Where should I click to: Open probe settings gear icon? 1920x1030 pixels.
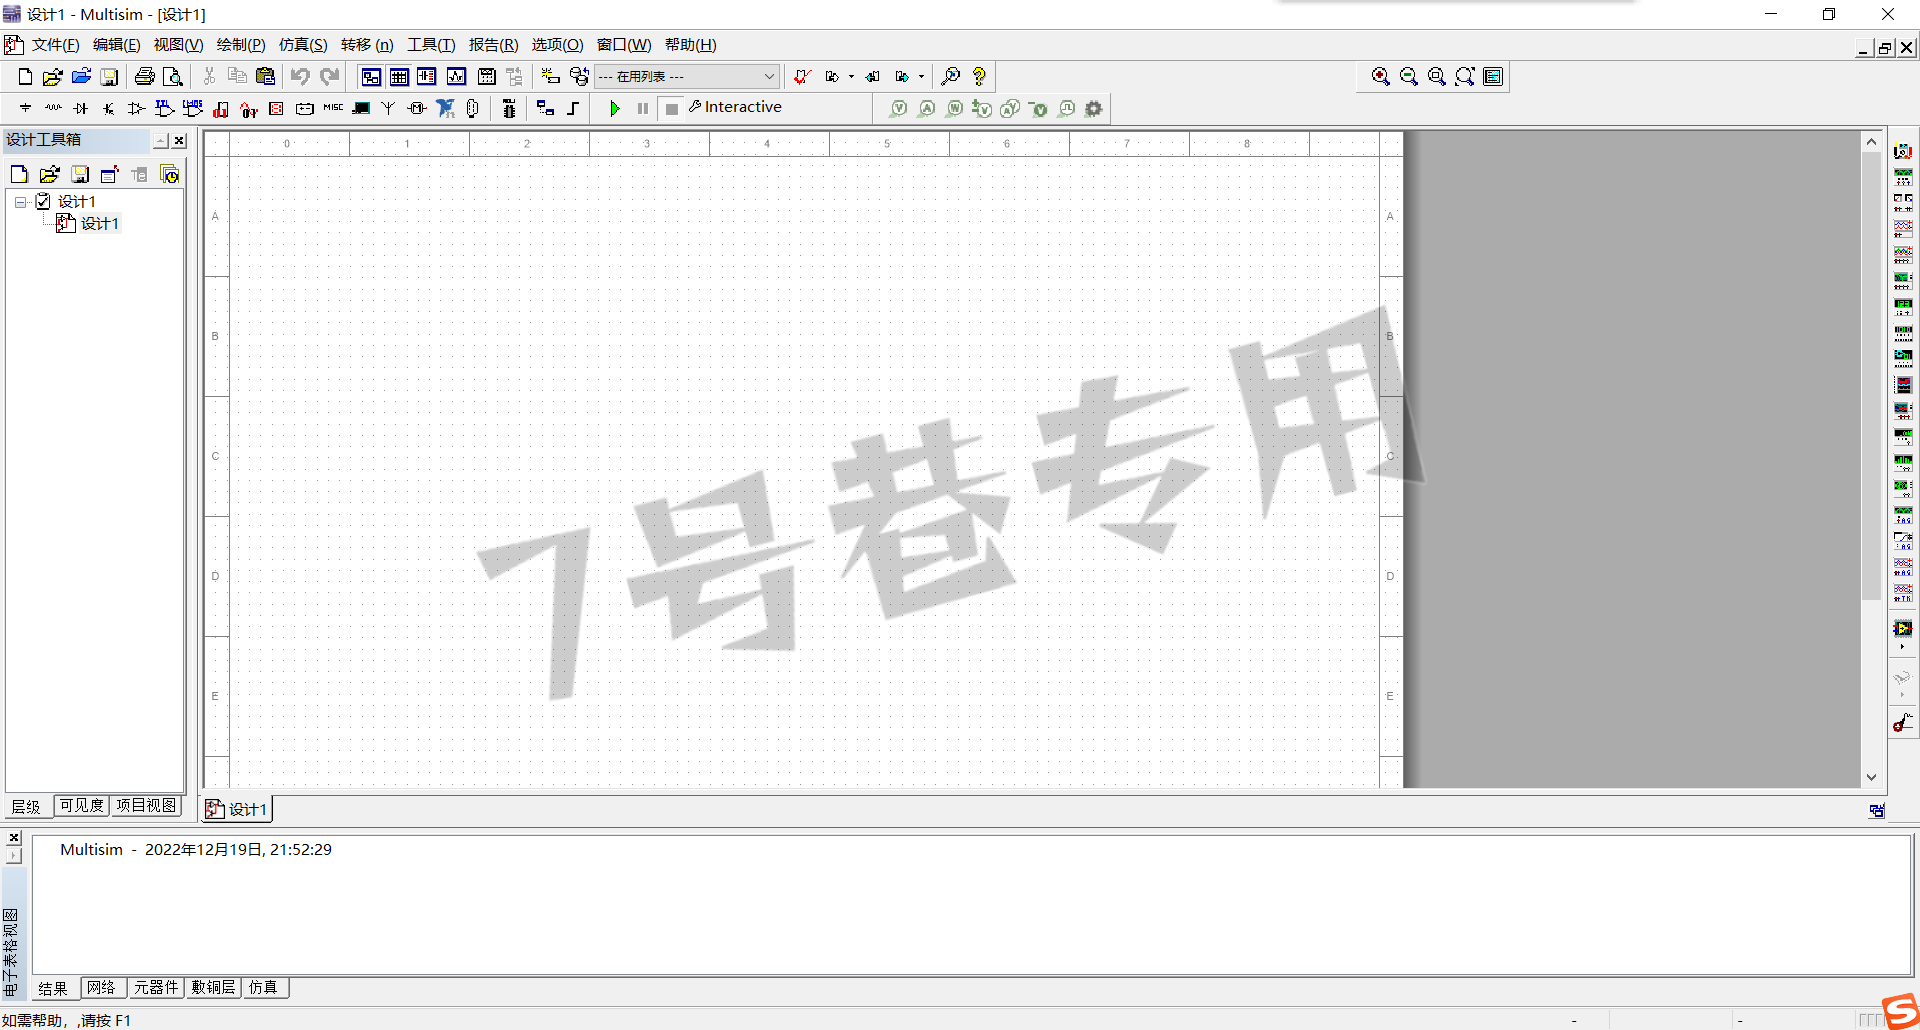coord(1094,108)
